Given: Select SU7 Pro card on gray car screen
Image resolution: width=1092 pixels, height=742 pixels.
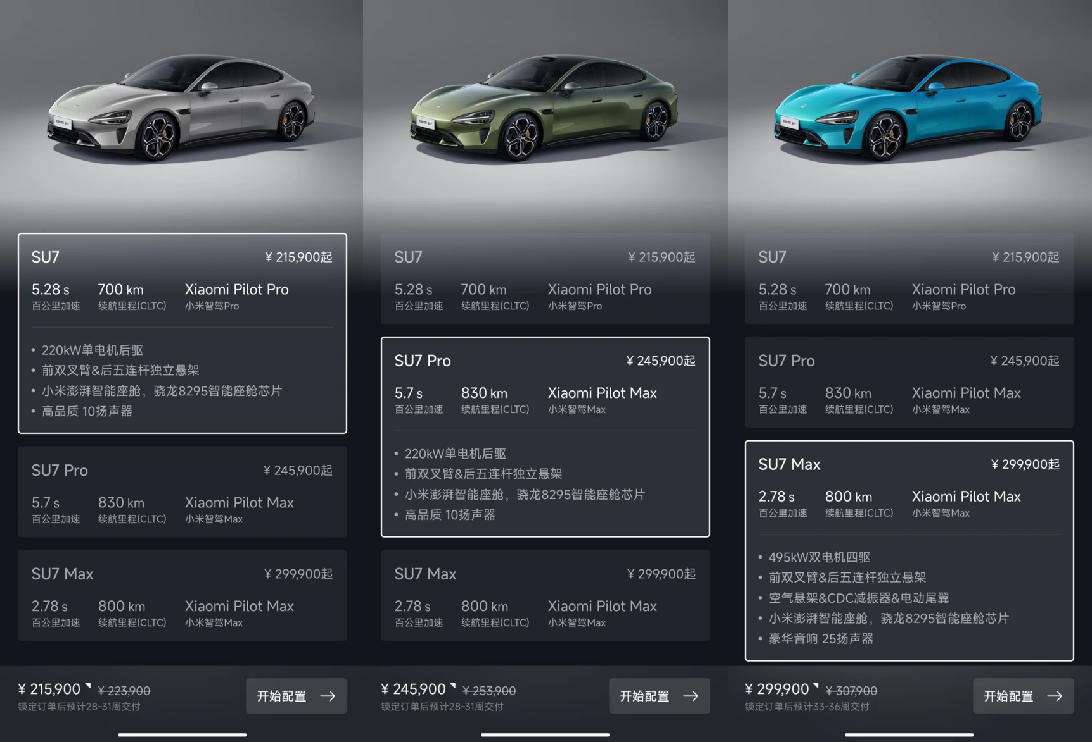Looking at the screenshot, I should coord(182,492).
